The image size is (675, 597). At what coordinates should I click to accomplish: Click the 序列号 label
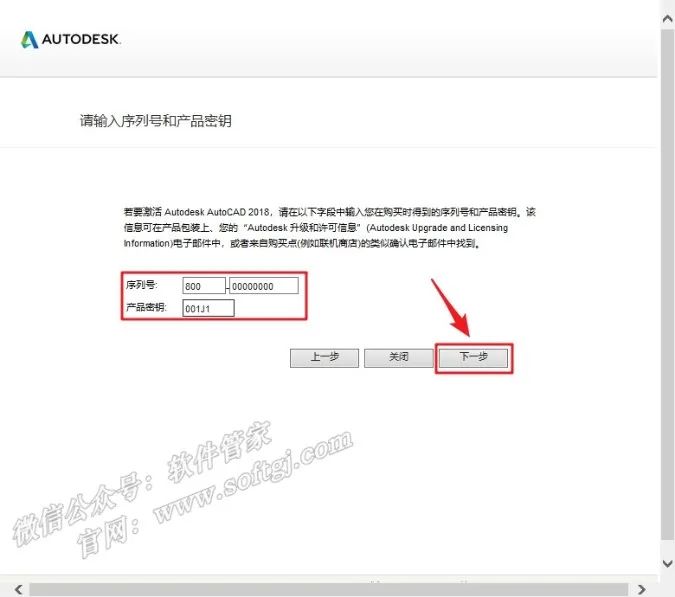click(x=141, y=286)
